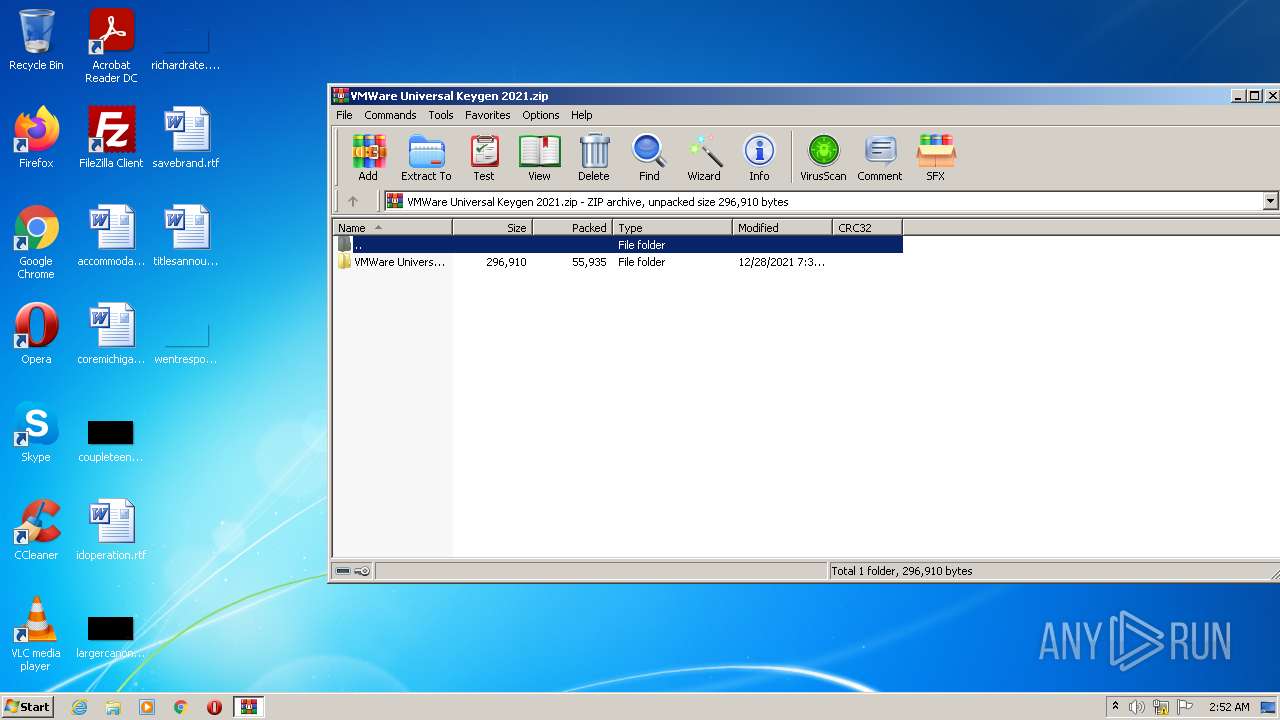Open the Tools menu

click(441, 115)
